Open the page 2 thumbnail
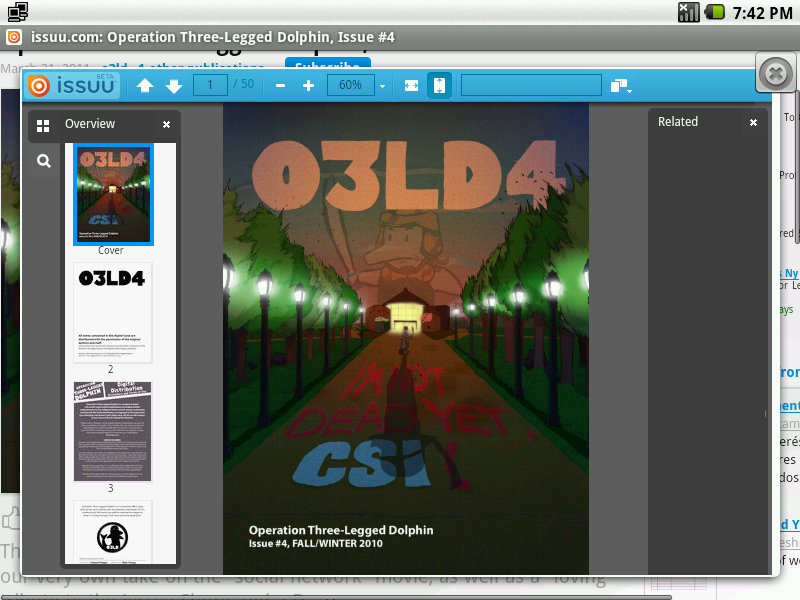The height and width of the screenshot is (600, 800). tap(113, 313)
